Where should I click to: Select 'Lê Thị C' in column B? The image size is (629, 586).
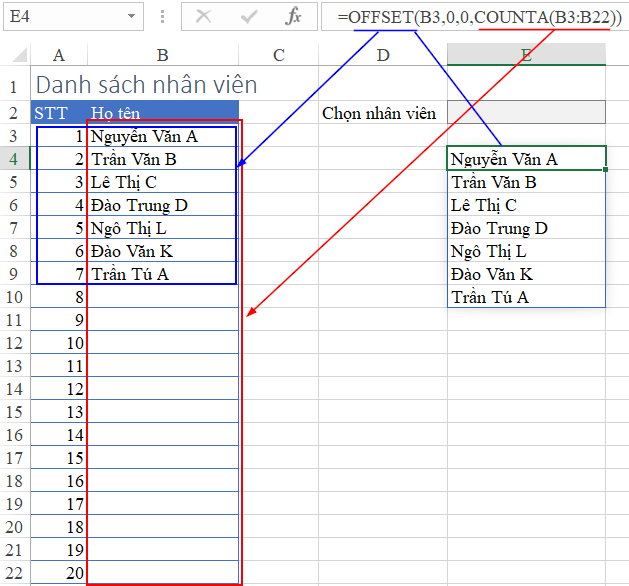[162, 182]
